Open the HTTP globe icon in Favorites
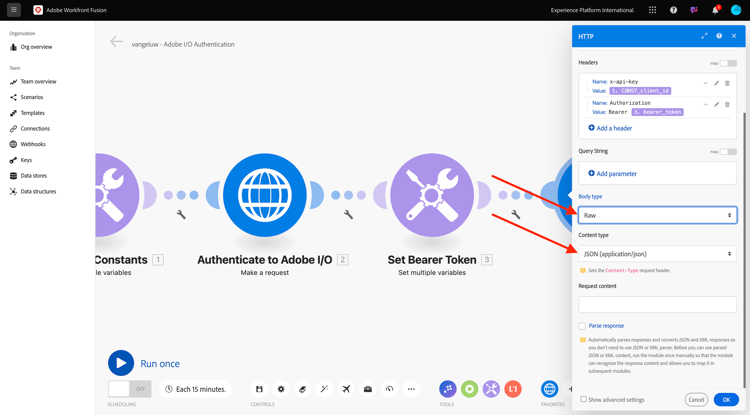This screenshot has width=750, height=415. click(x=550, y=389)
